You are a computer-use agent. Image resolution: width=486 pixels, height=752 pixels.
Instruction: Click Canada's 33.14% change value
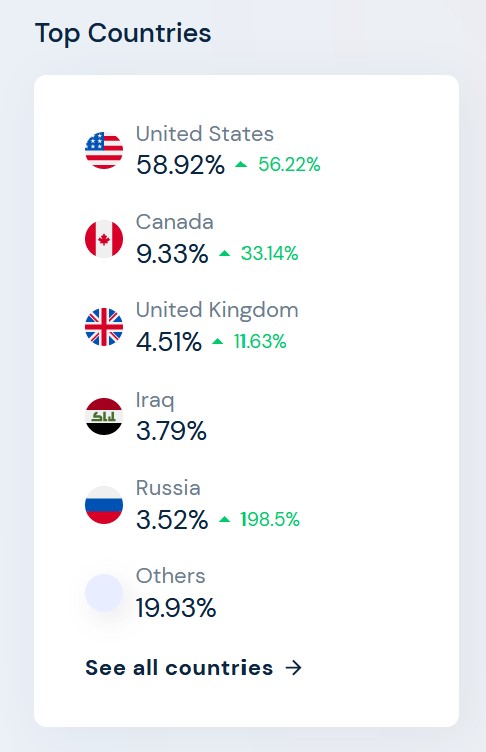269,253
